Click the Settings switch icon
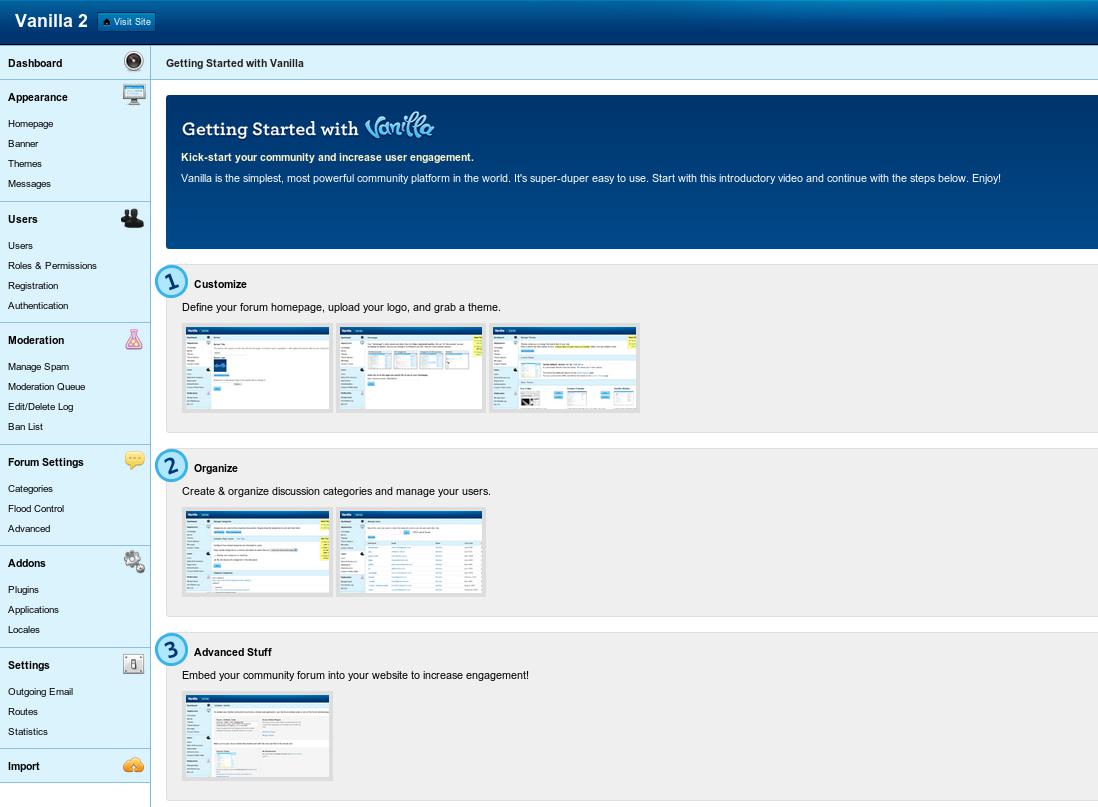The image size is (1098, 807). 134,664
